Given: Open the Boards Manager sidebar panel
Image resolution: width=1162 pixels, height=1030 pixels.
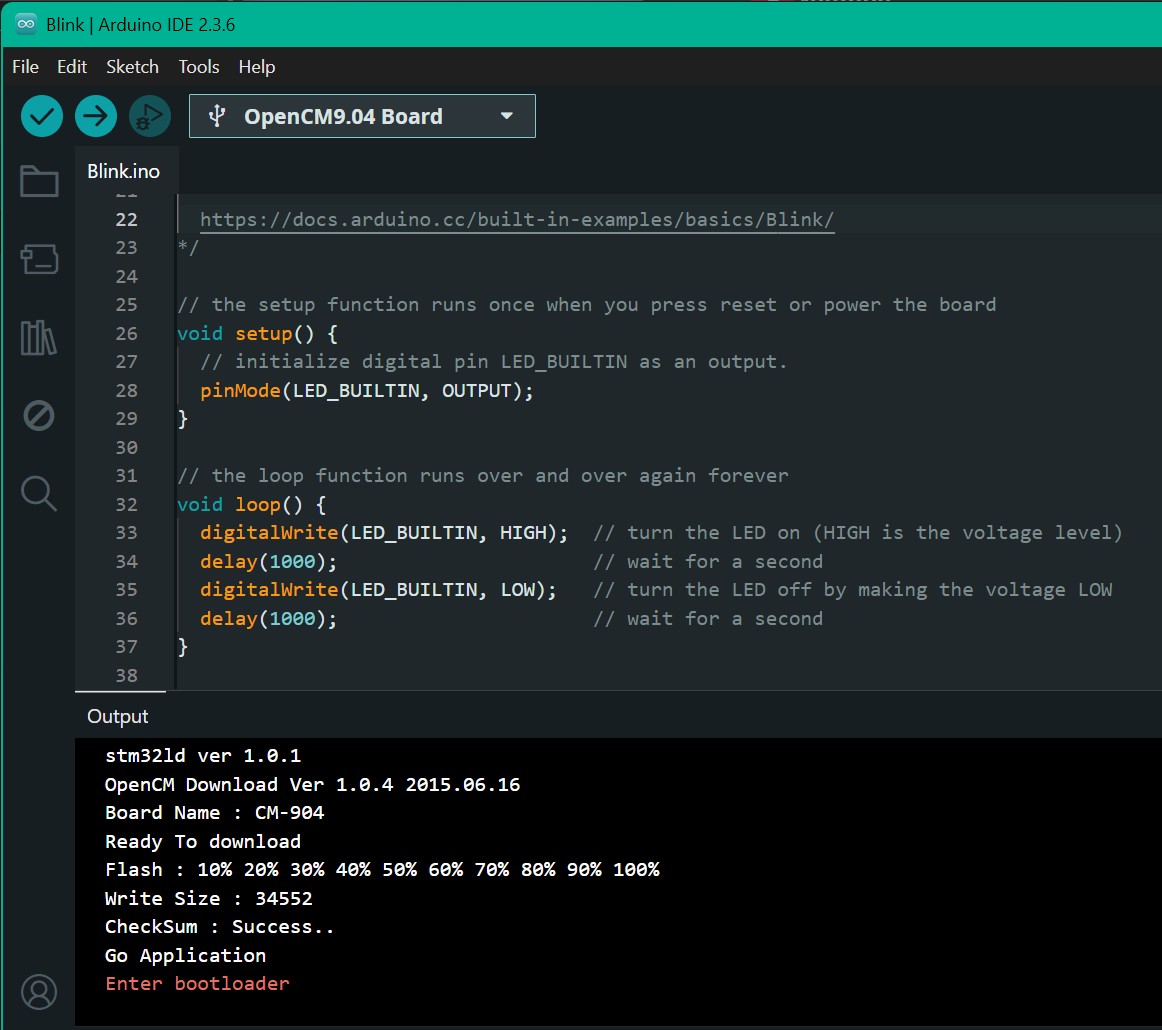Looking at the screenshot, I should (x=39, y=259).
